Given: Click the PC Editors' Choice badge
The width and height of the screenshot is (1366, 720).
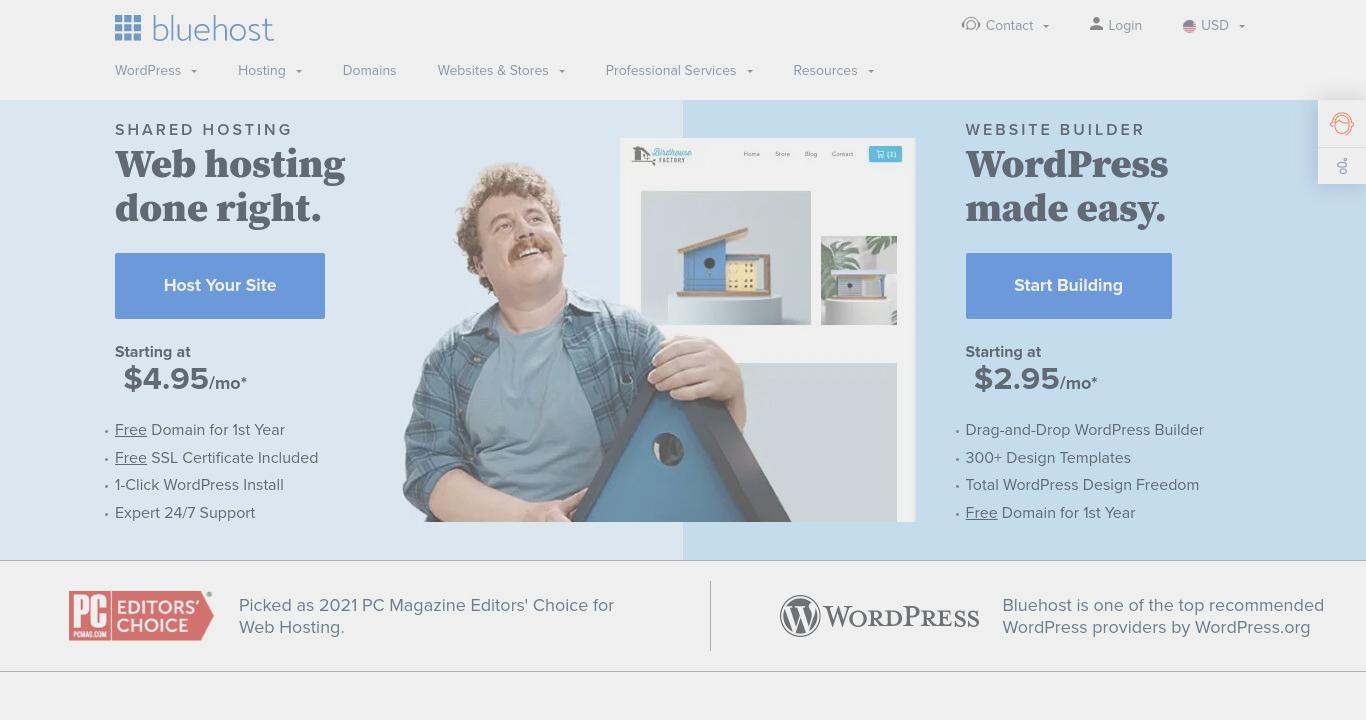Looking at the screenshot, I should (x=141, y=615).
